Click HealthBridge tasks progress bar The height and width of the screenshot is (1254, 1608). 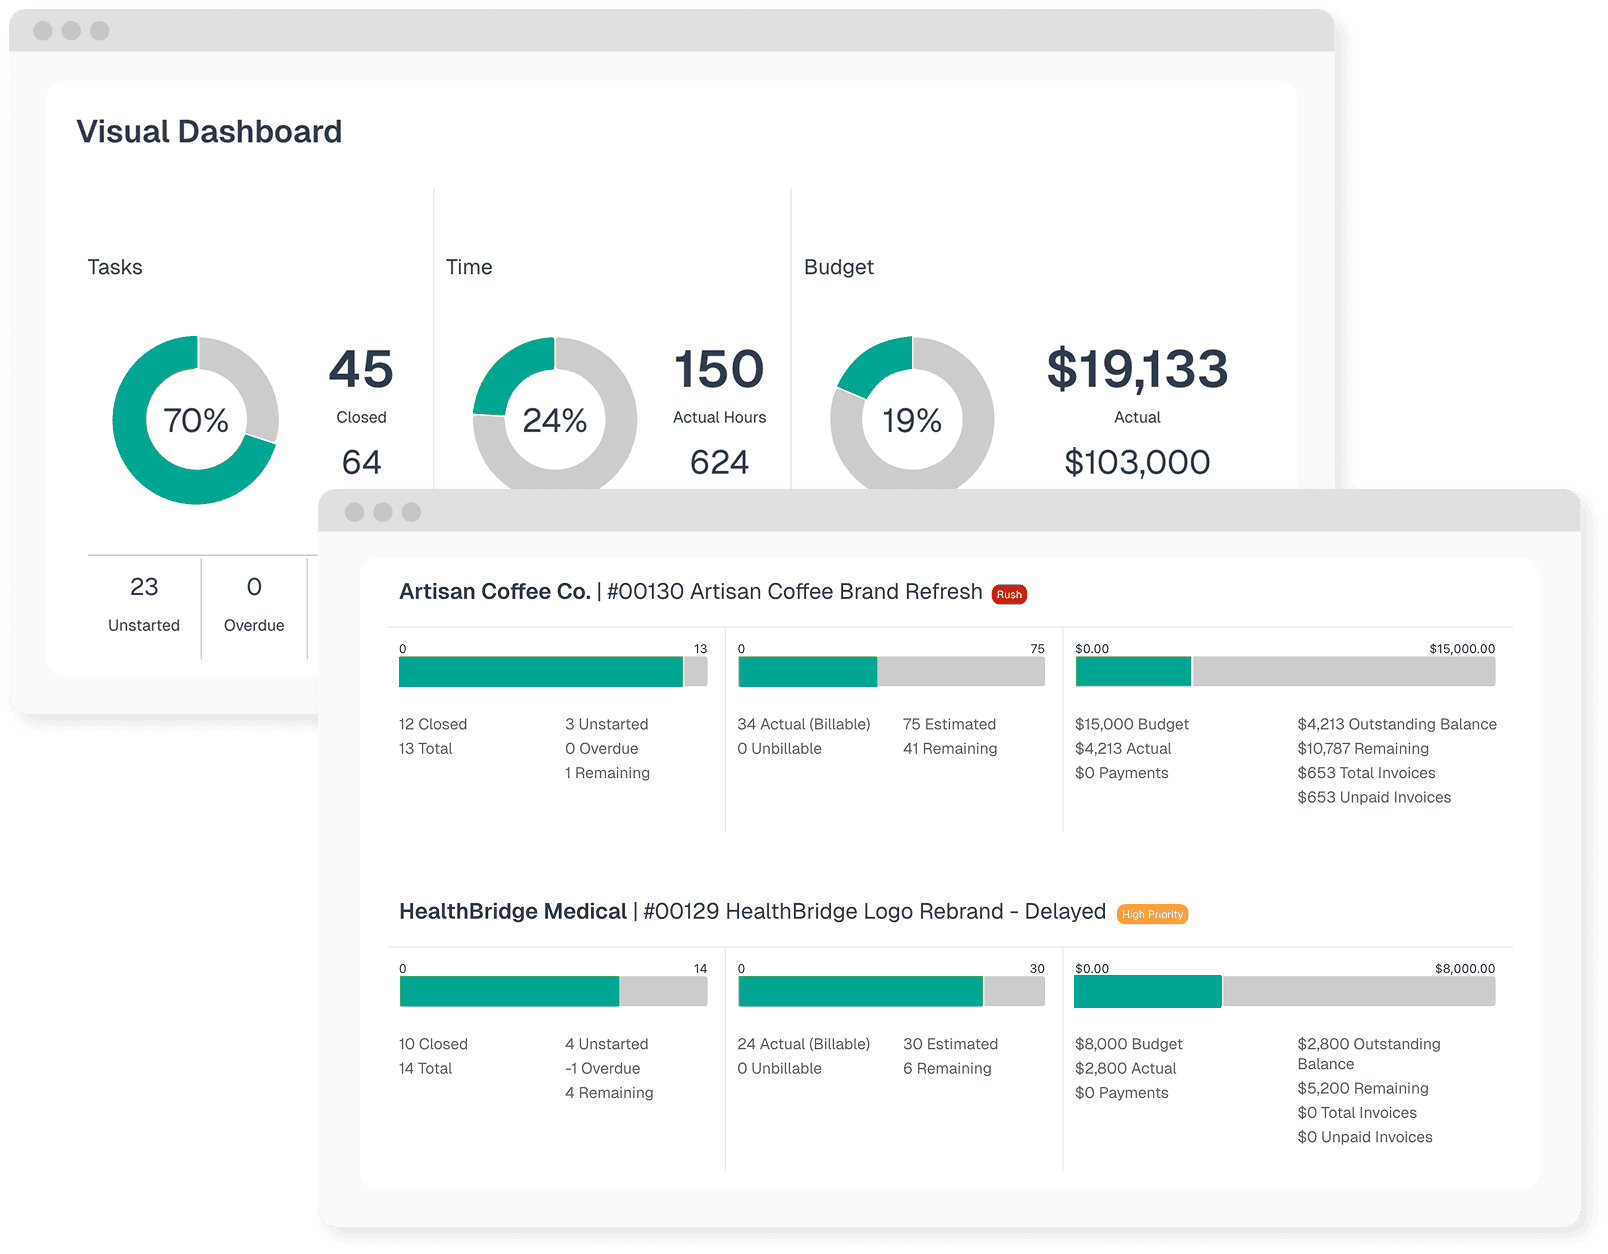coord(552,992)
